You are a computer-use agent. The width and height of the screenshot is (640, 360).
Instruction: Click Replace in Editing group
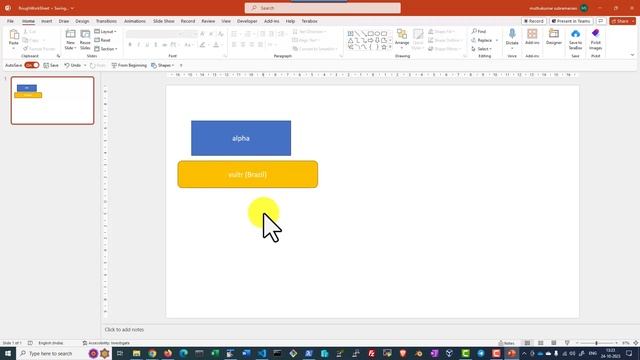tap(482, 40)
